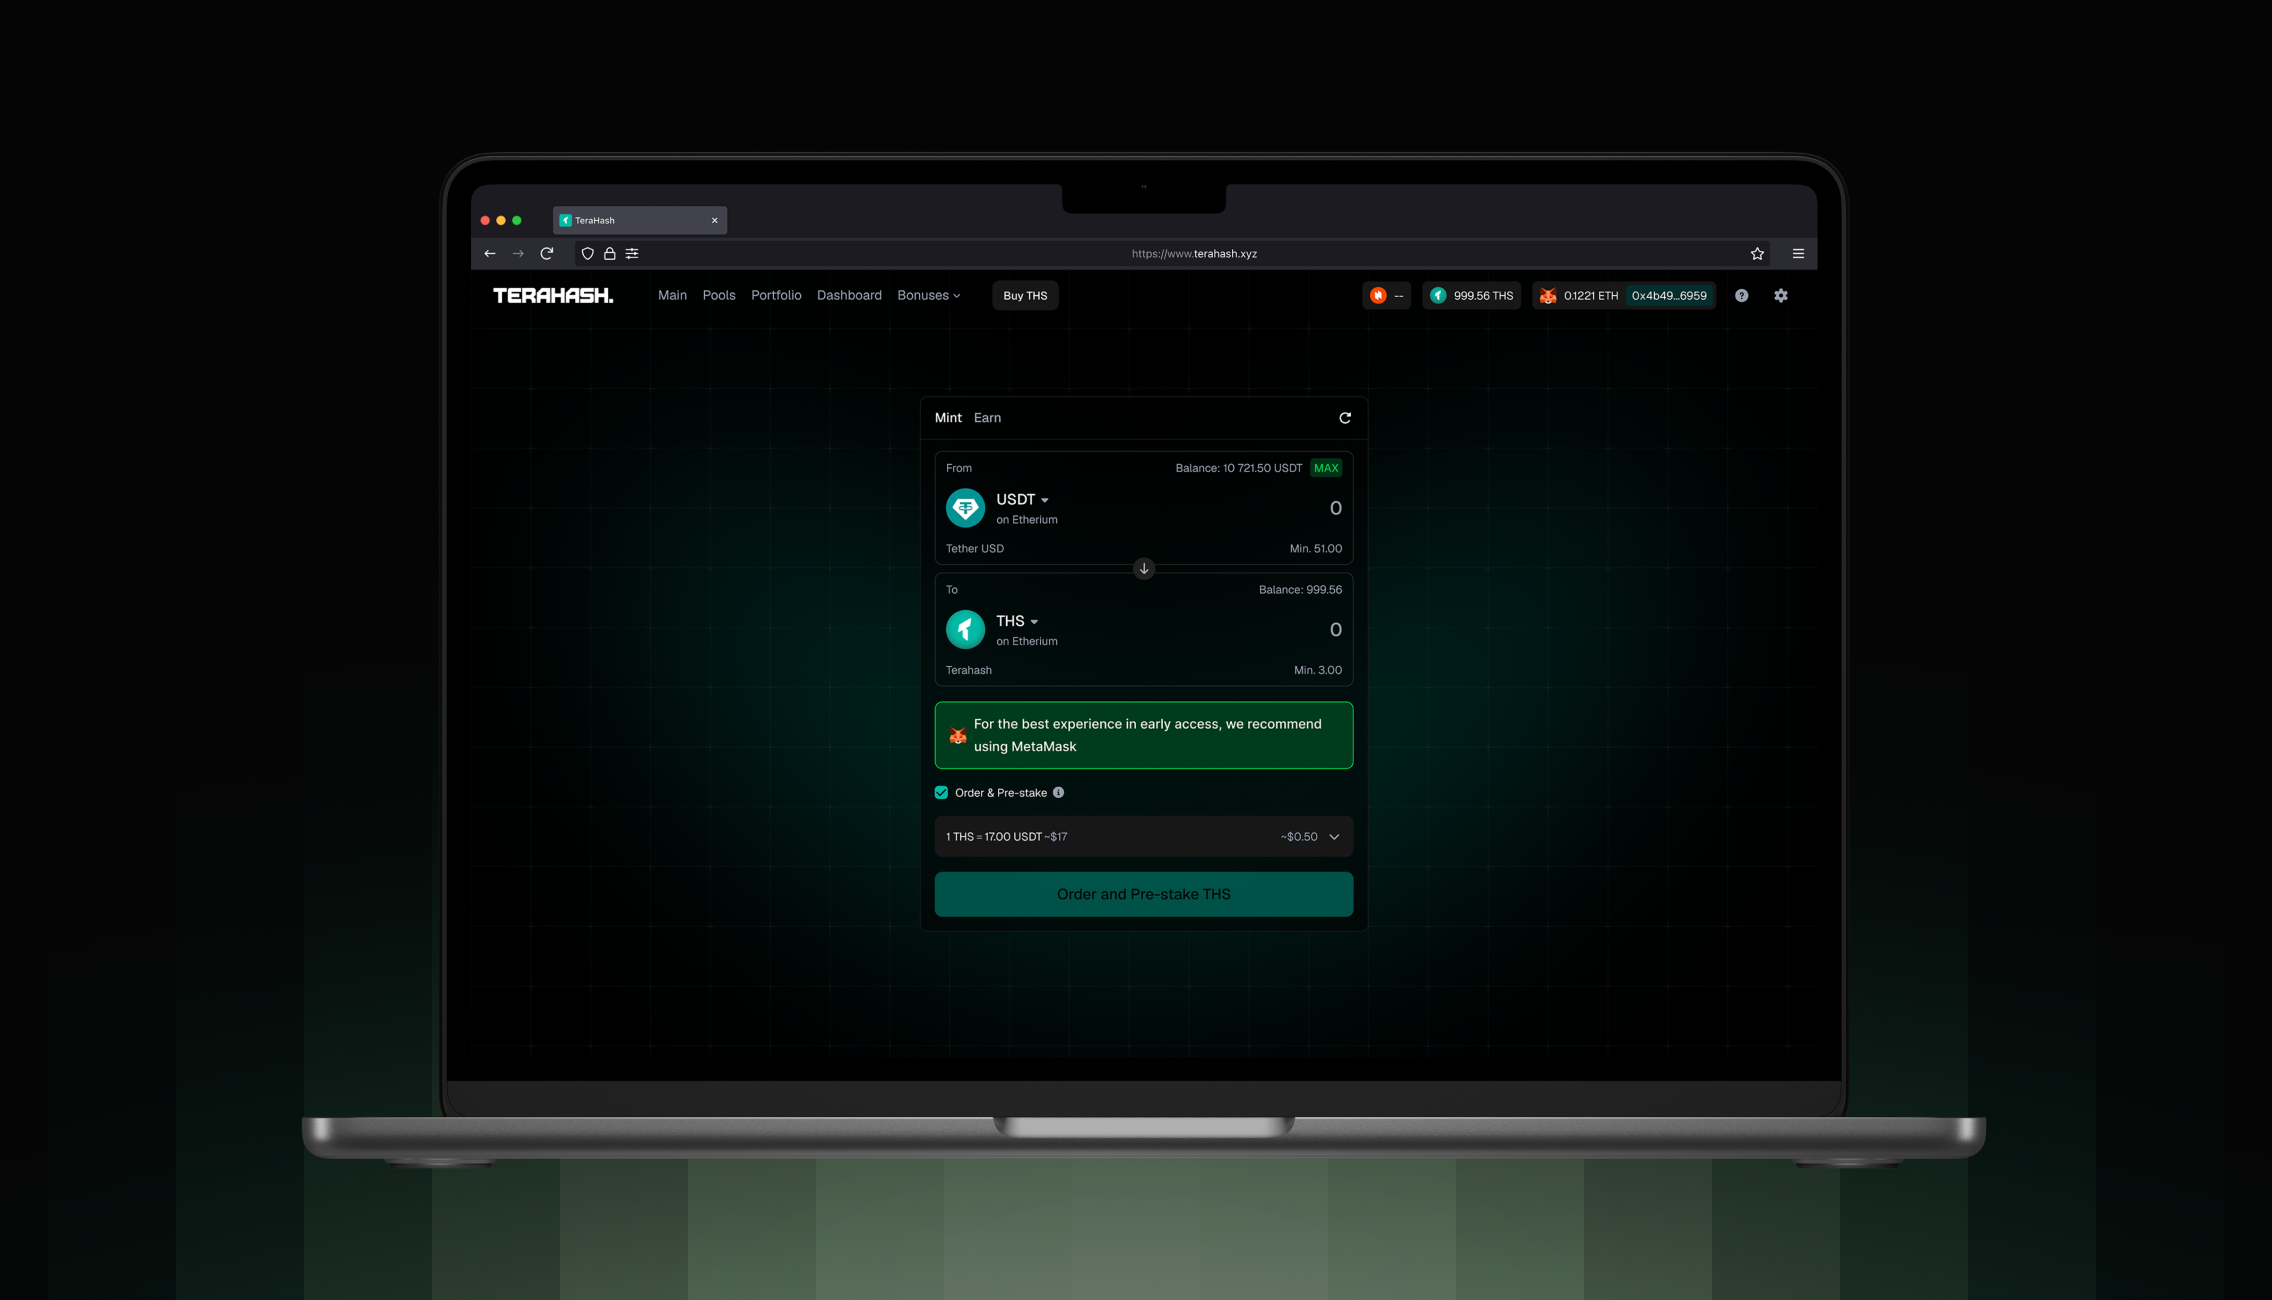Go back with the browser back arrow
The width and height of the screenshot is (2272, 1300).
point(490,254)
